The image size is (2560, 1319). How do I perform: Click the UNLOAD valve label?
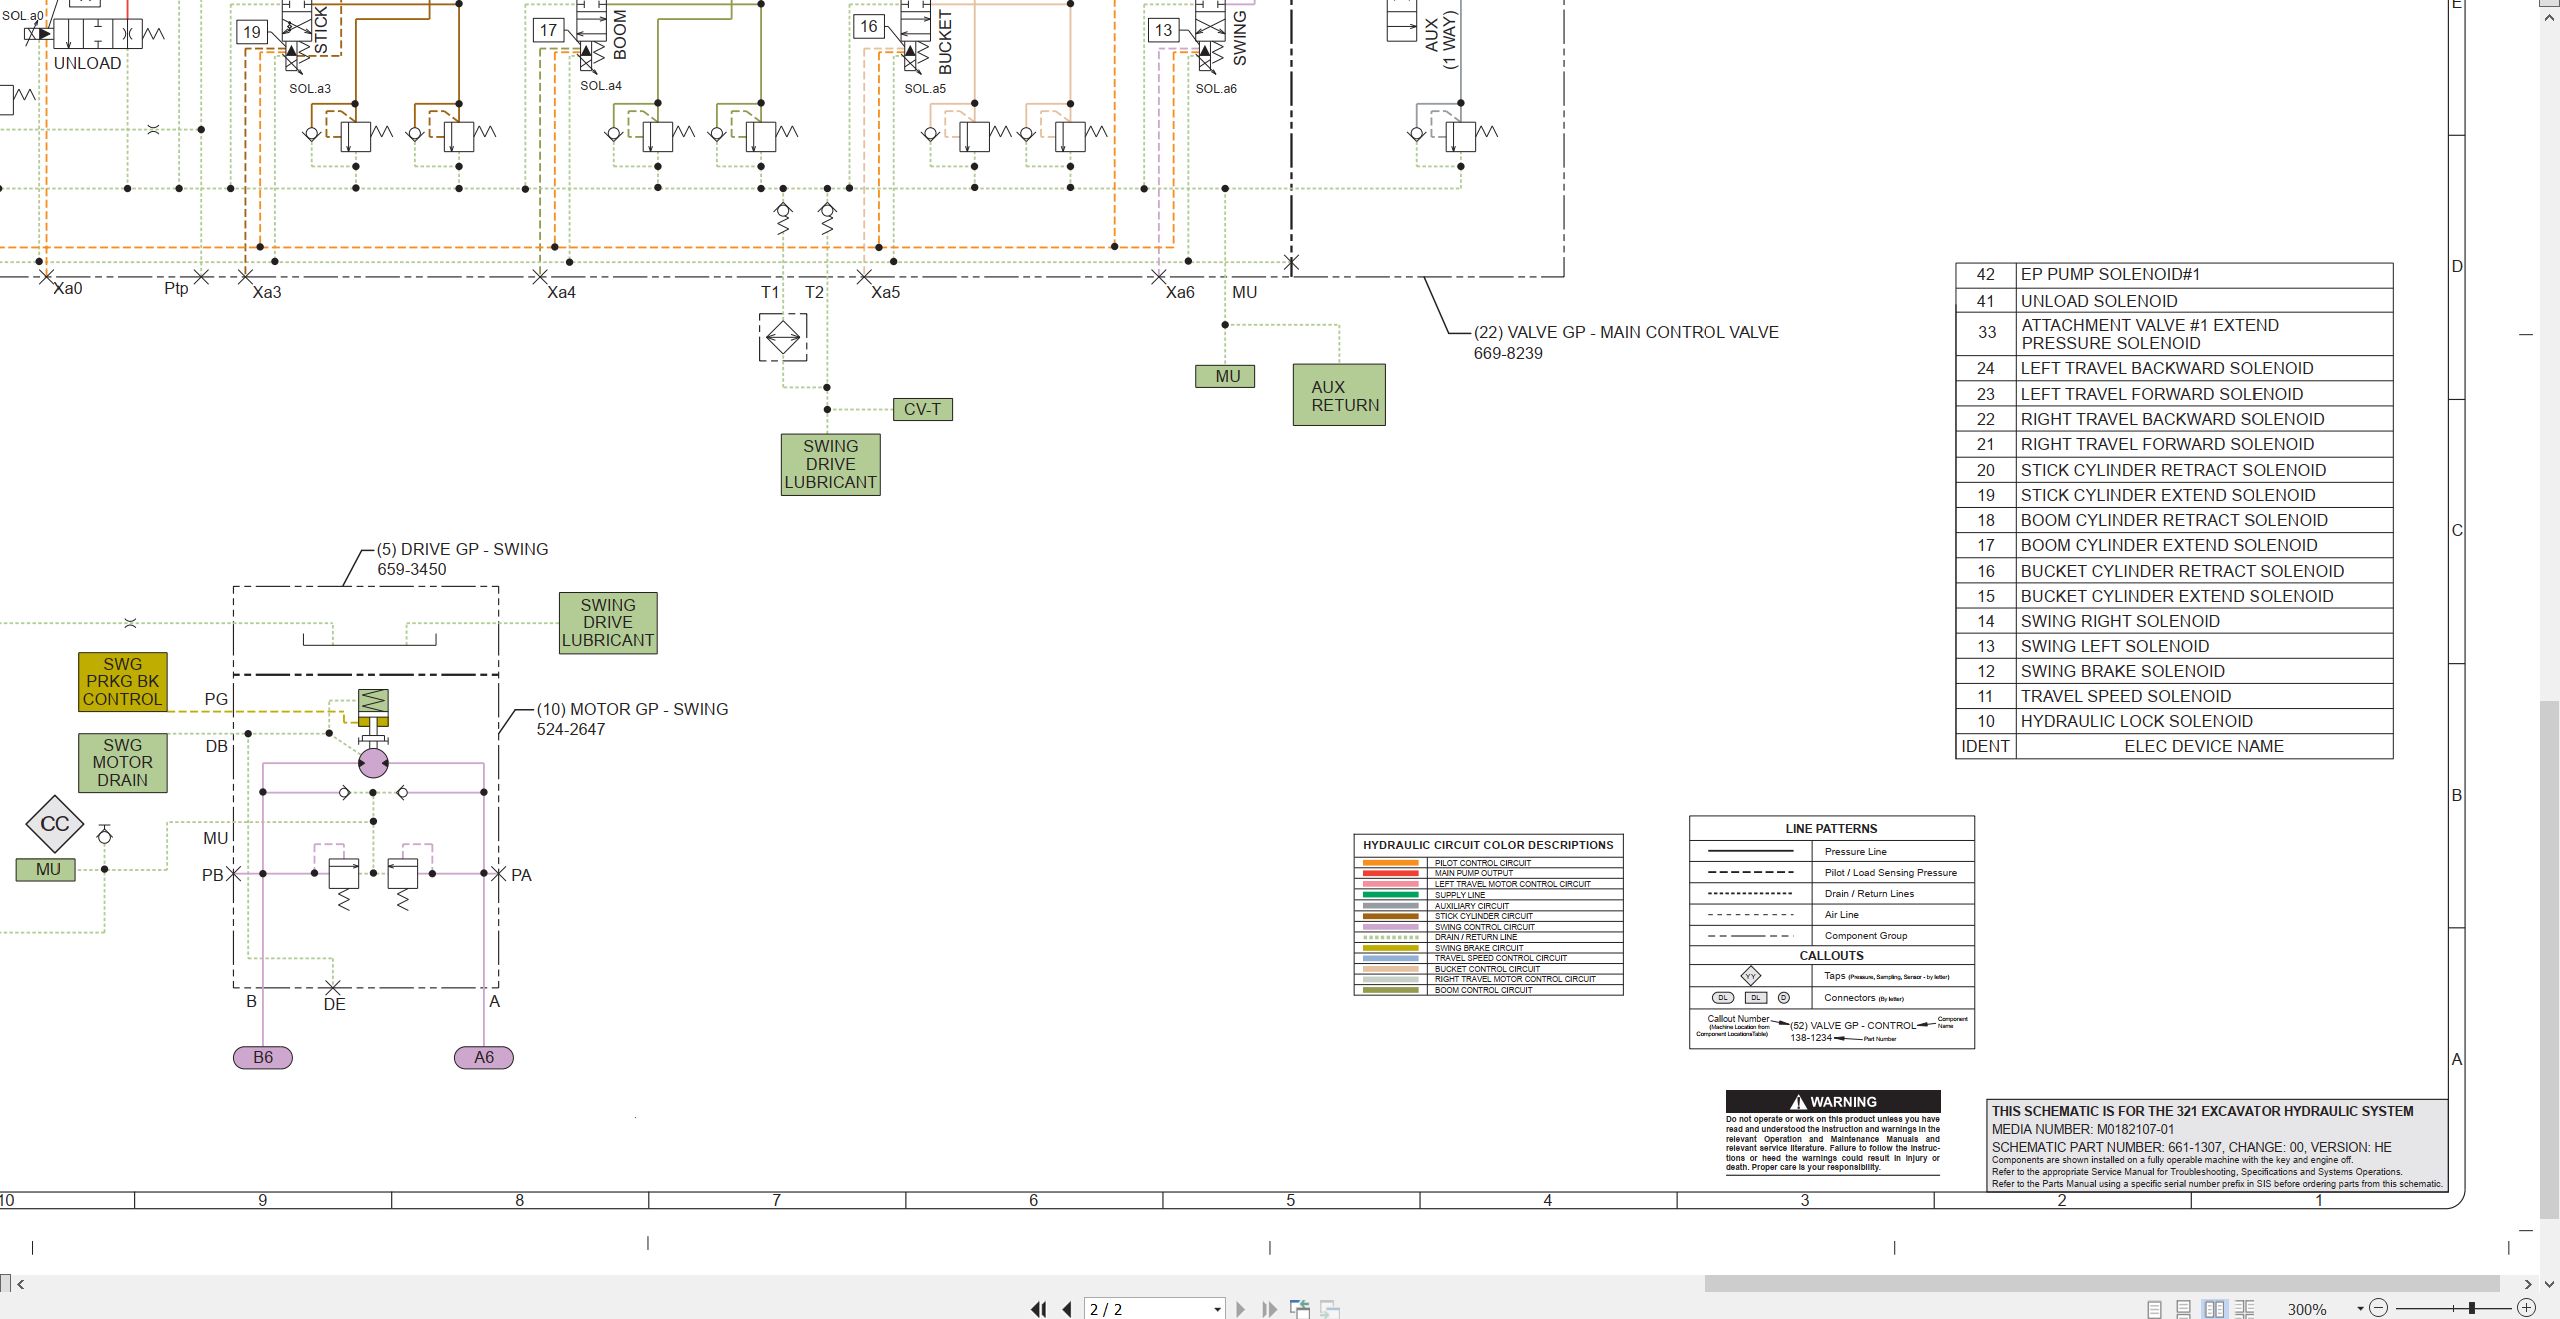click(87, 63)
